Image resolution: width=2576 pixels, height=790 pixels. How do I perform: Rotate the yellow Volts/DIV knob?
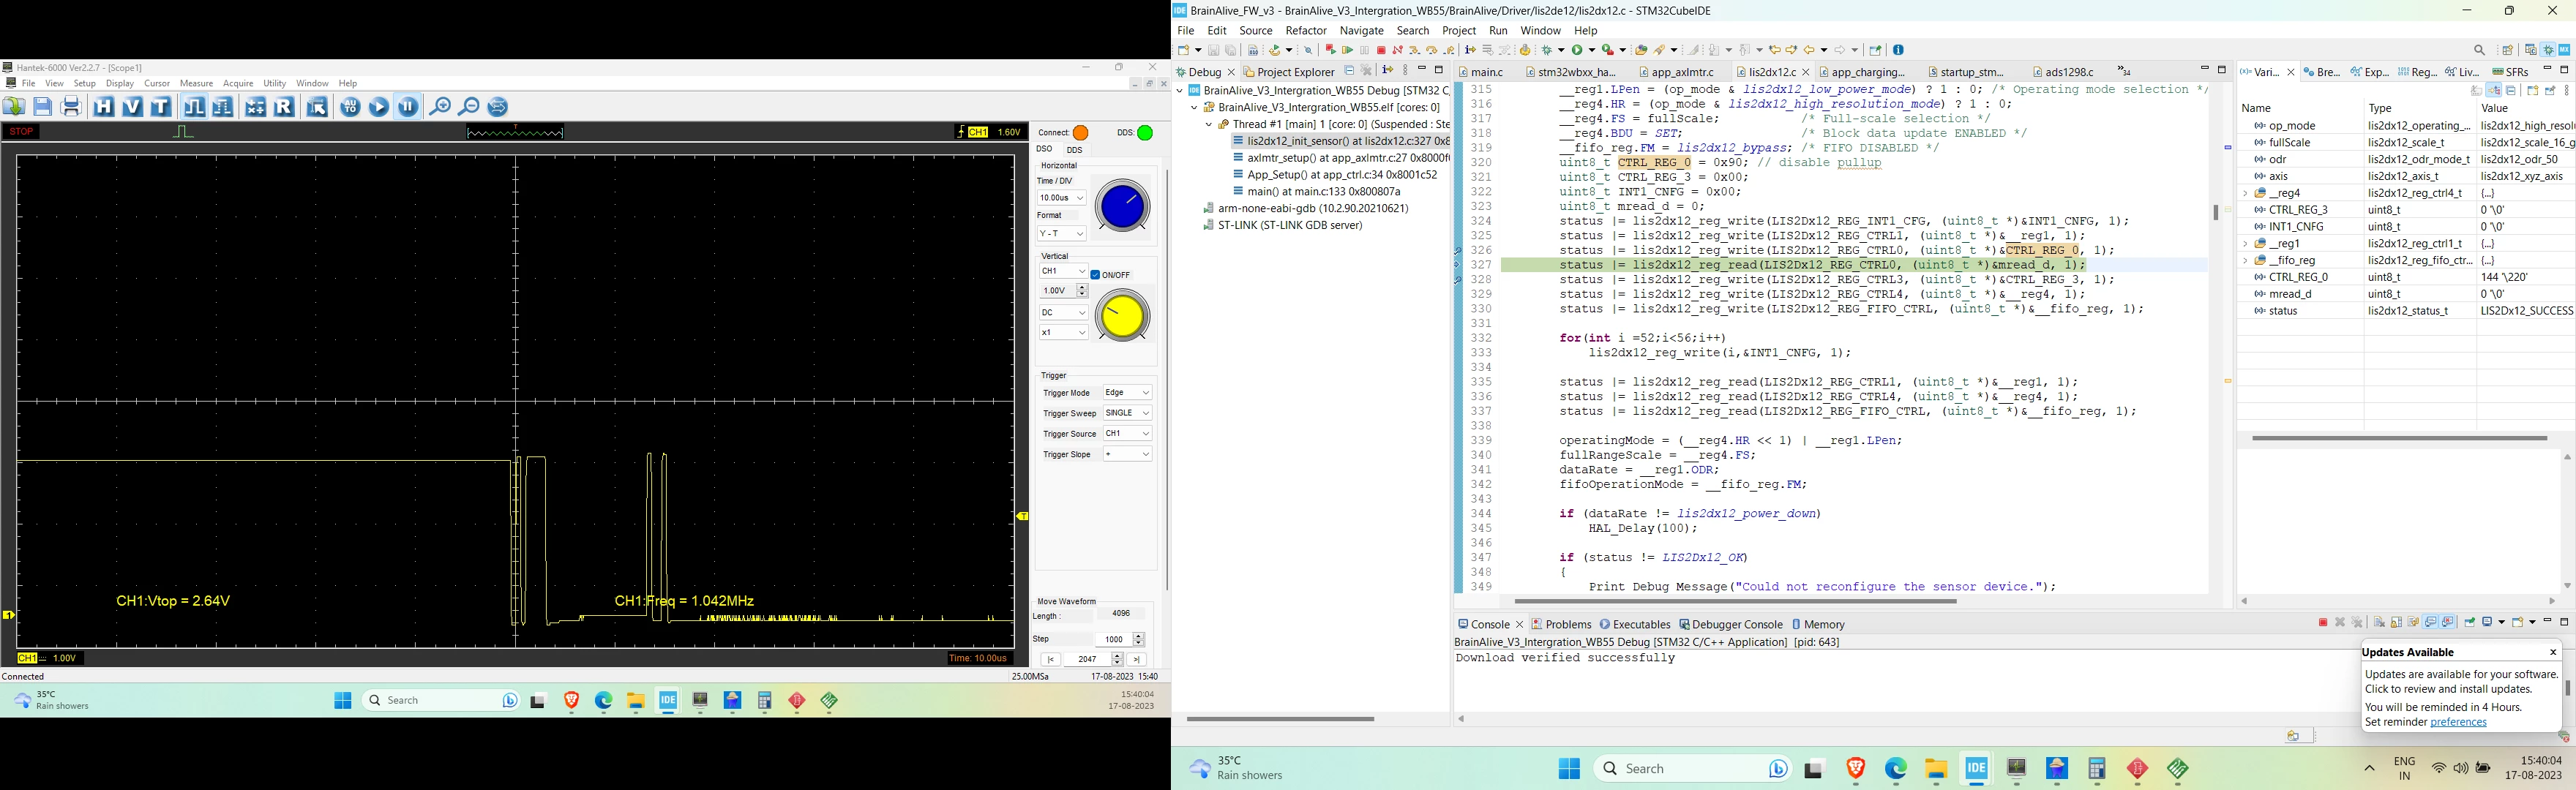click(1122, 316)
